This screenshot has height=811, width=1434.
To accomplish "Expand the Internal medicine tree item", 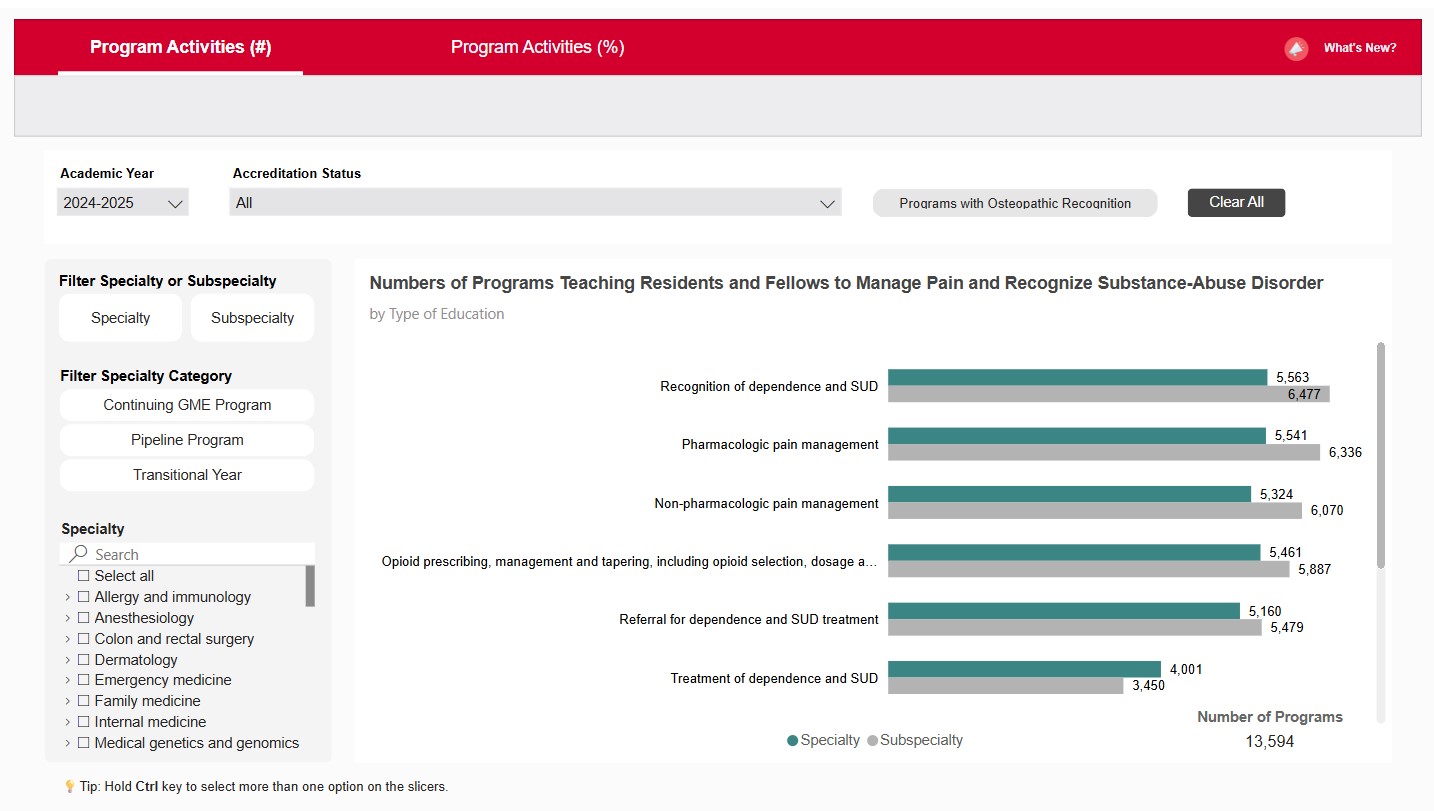I will coord(67,722).
